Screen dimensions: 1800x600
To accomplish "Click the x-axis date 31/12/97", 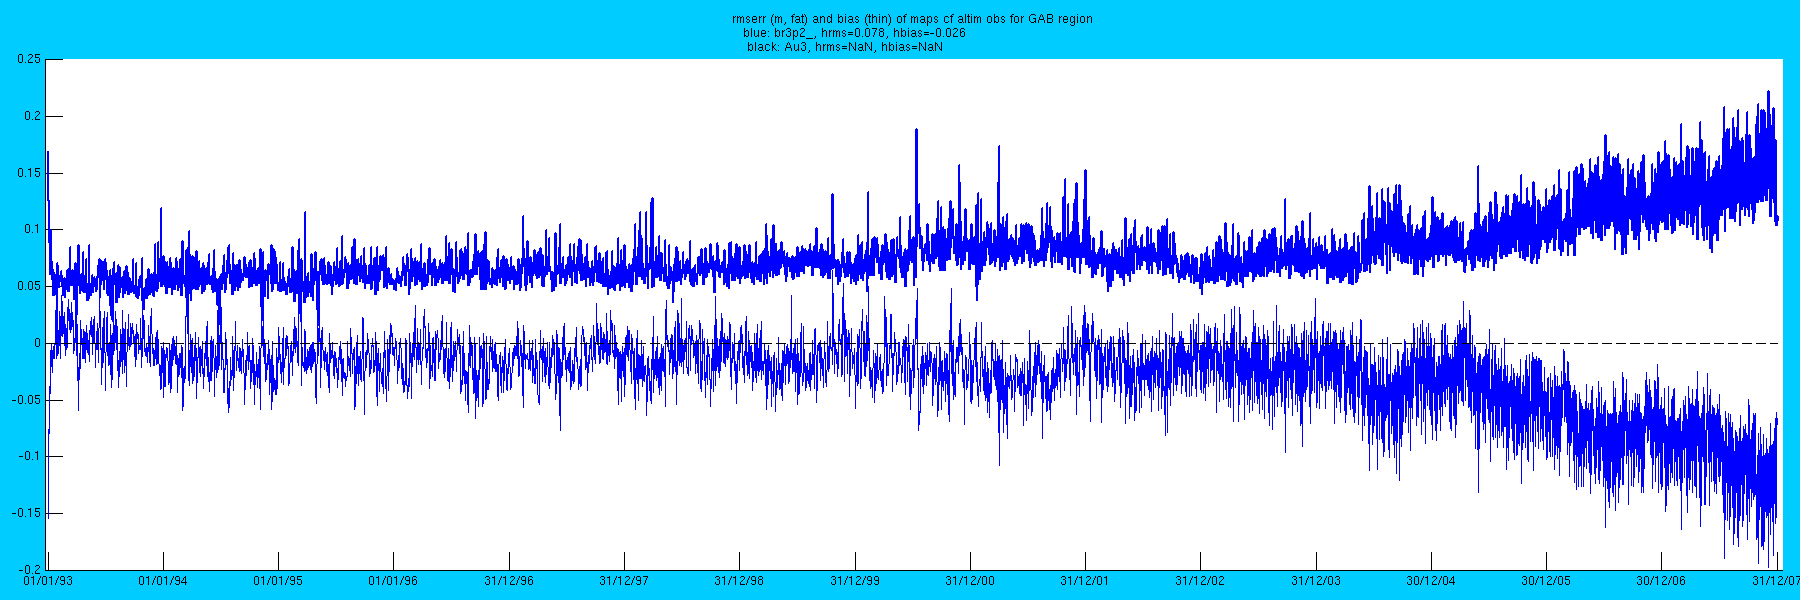I will [x=624, y=580].
